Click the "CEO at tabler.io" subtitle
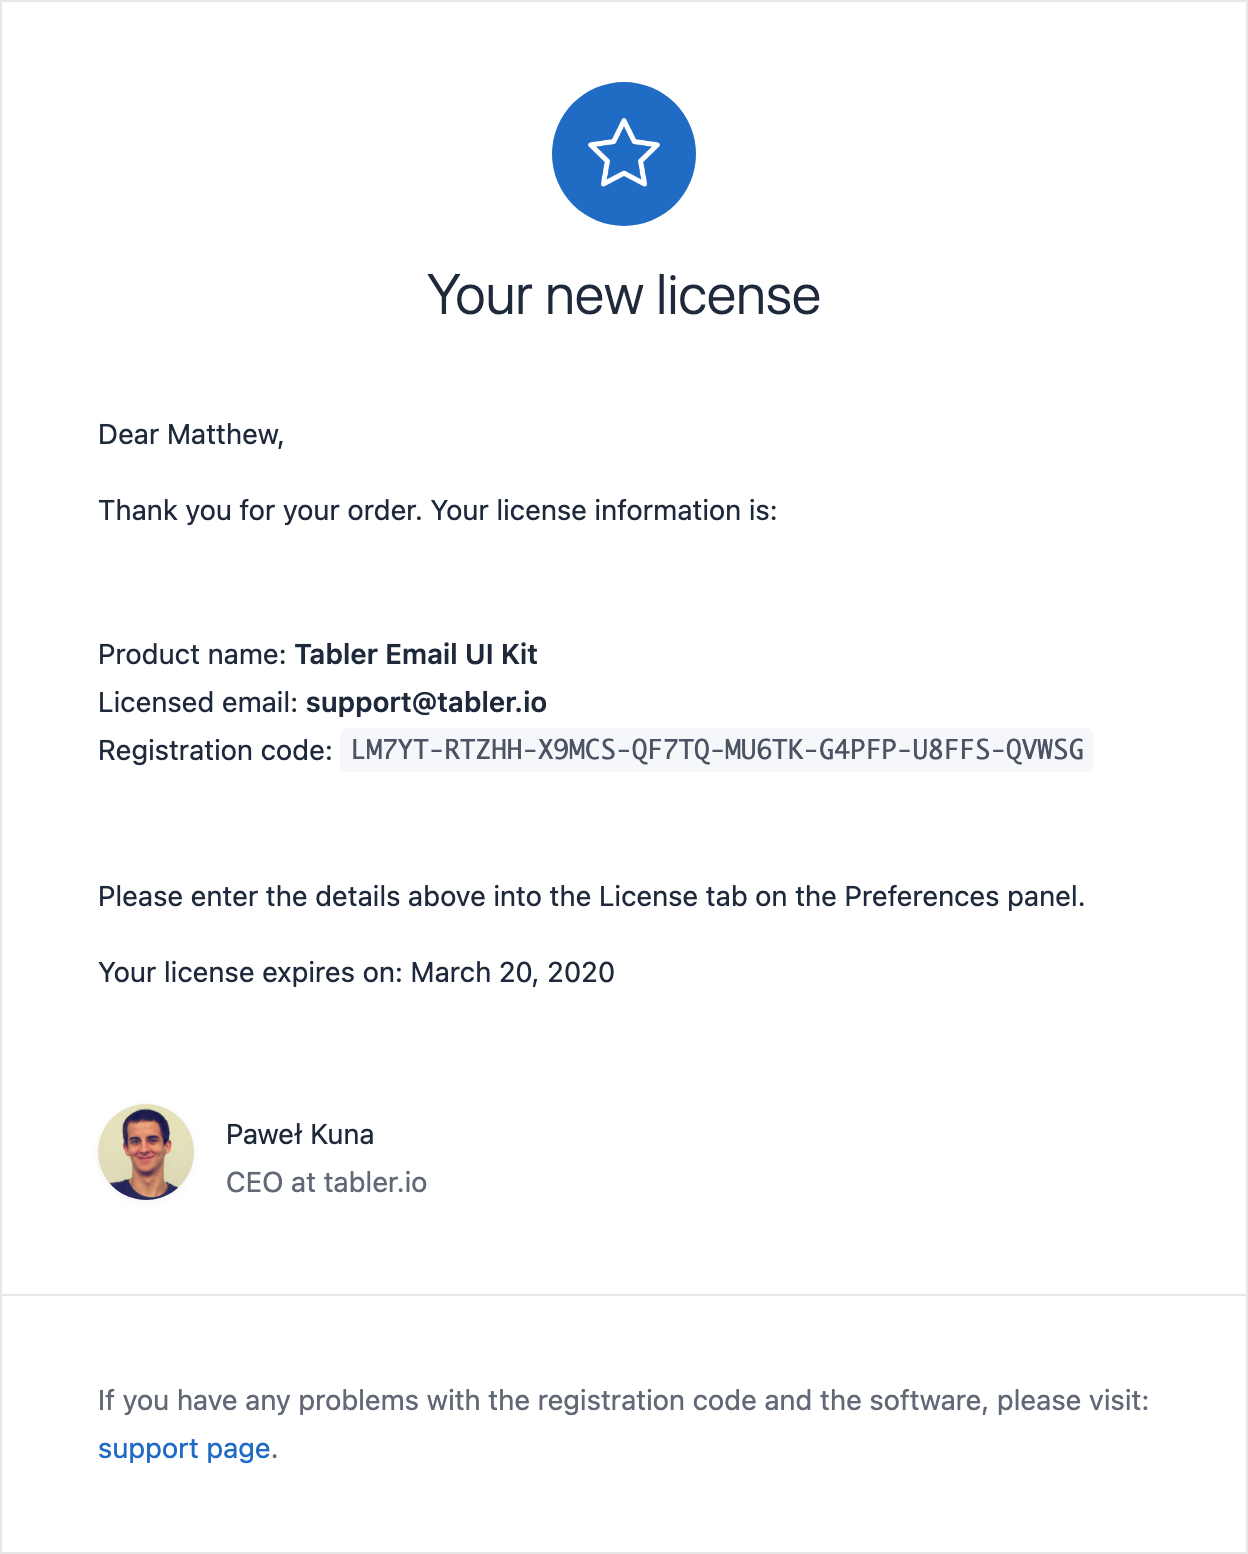This screenshot has height=1554, width=1248. coord(326,1182)
